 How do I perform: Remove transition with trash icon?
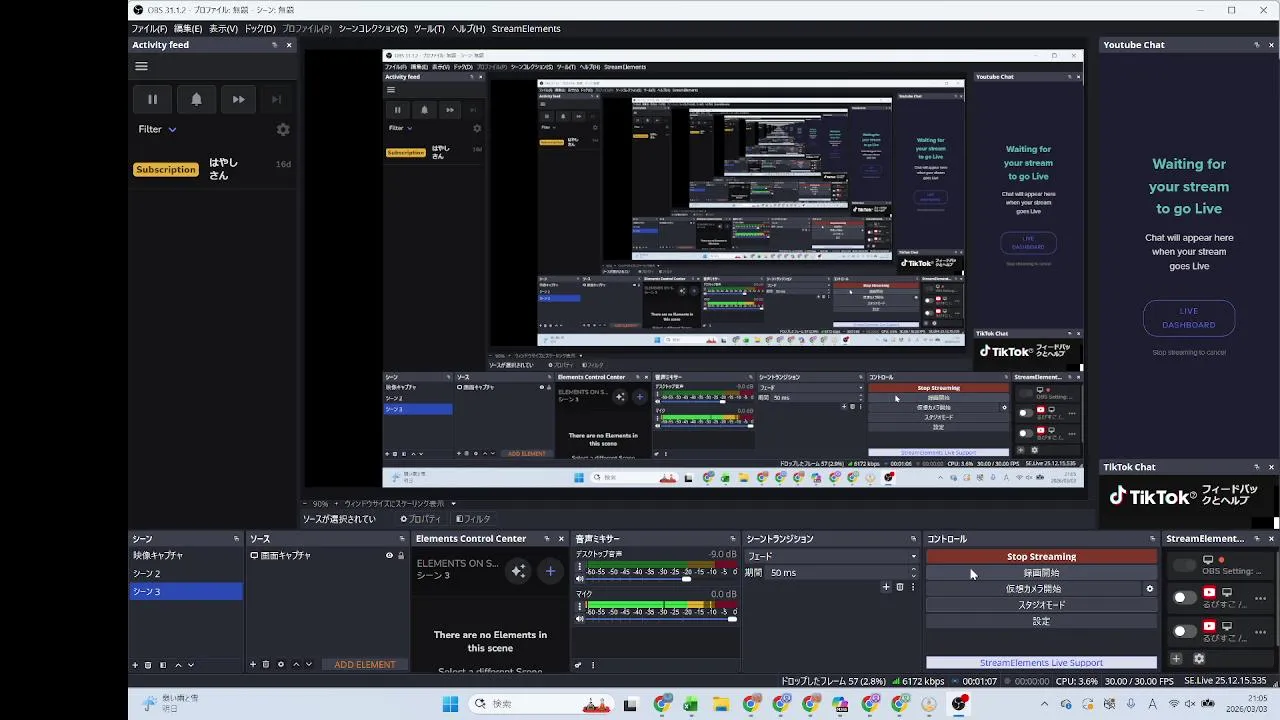[899, 587]
